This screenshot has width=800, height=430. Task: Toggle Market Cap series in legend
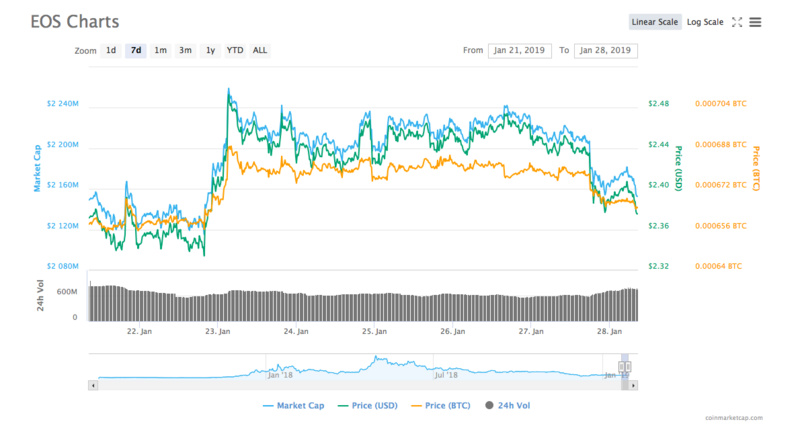293,406
